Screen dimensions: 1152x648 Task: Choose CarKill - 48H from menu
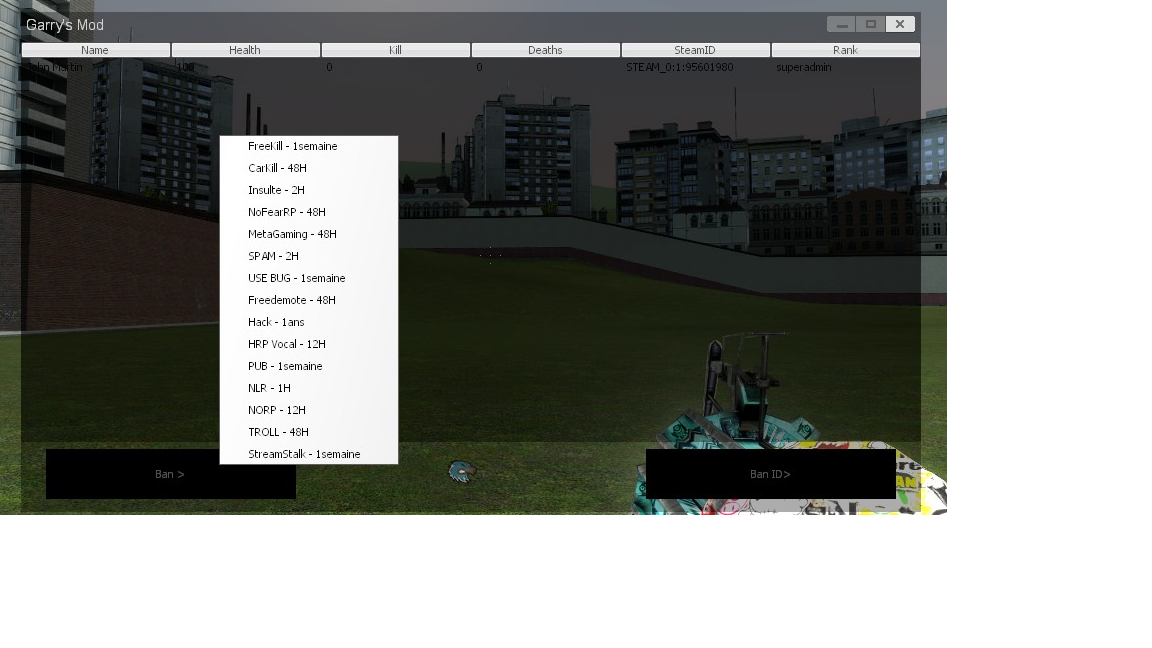309,168
